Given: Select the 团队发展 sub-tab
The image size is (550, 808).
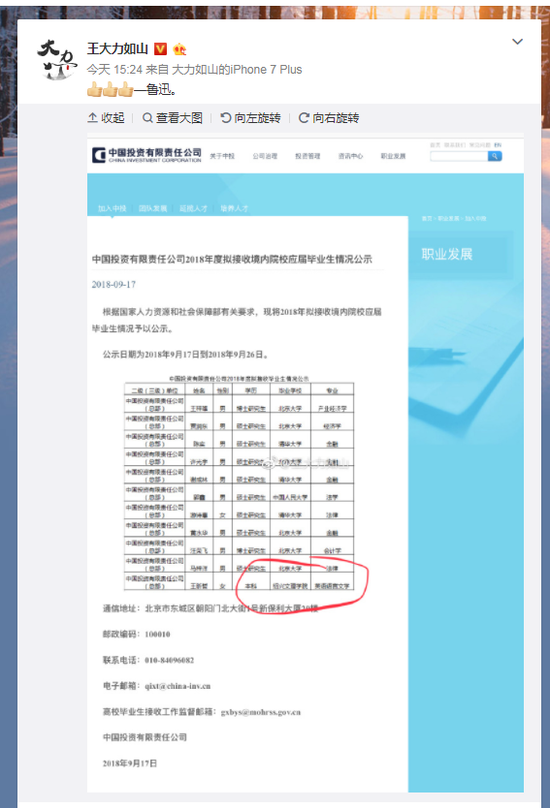Looking at the screenshot, I should (x=153, y=208).
